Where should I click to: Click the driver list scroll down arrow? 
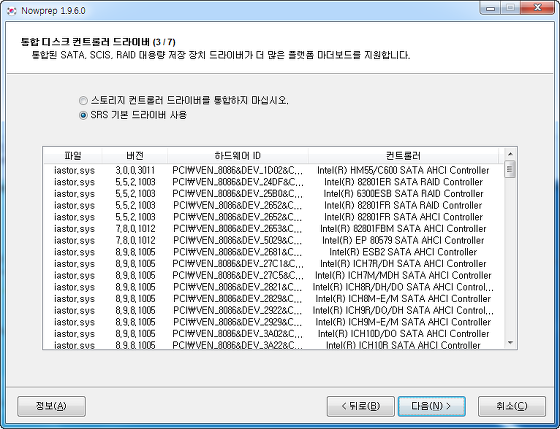coord(510,343)
